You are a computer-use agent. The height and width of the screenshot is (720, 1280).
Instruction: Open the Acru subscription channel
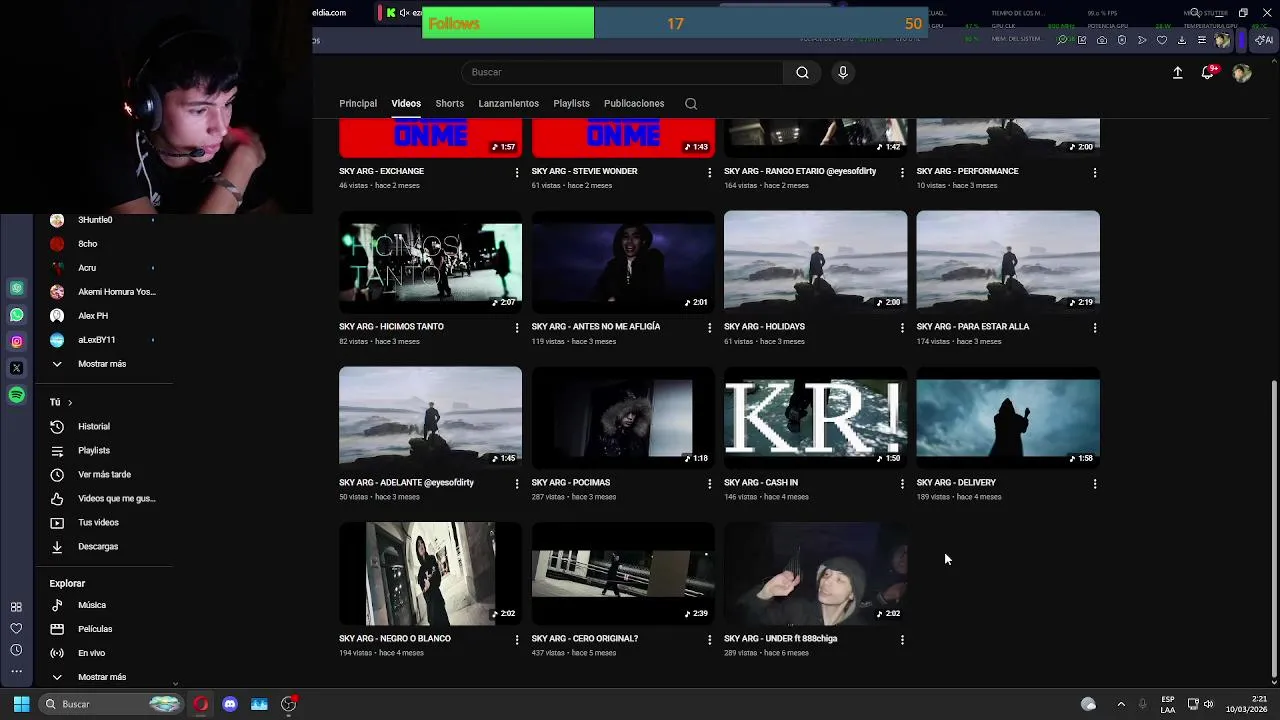103,268
